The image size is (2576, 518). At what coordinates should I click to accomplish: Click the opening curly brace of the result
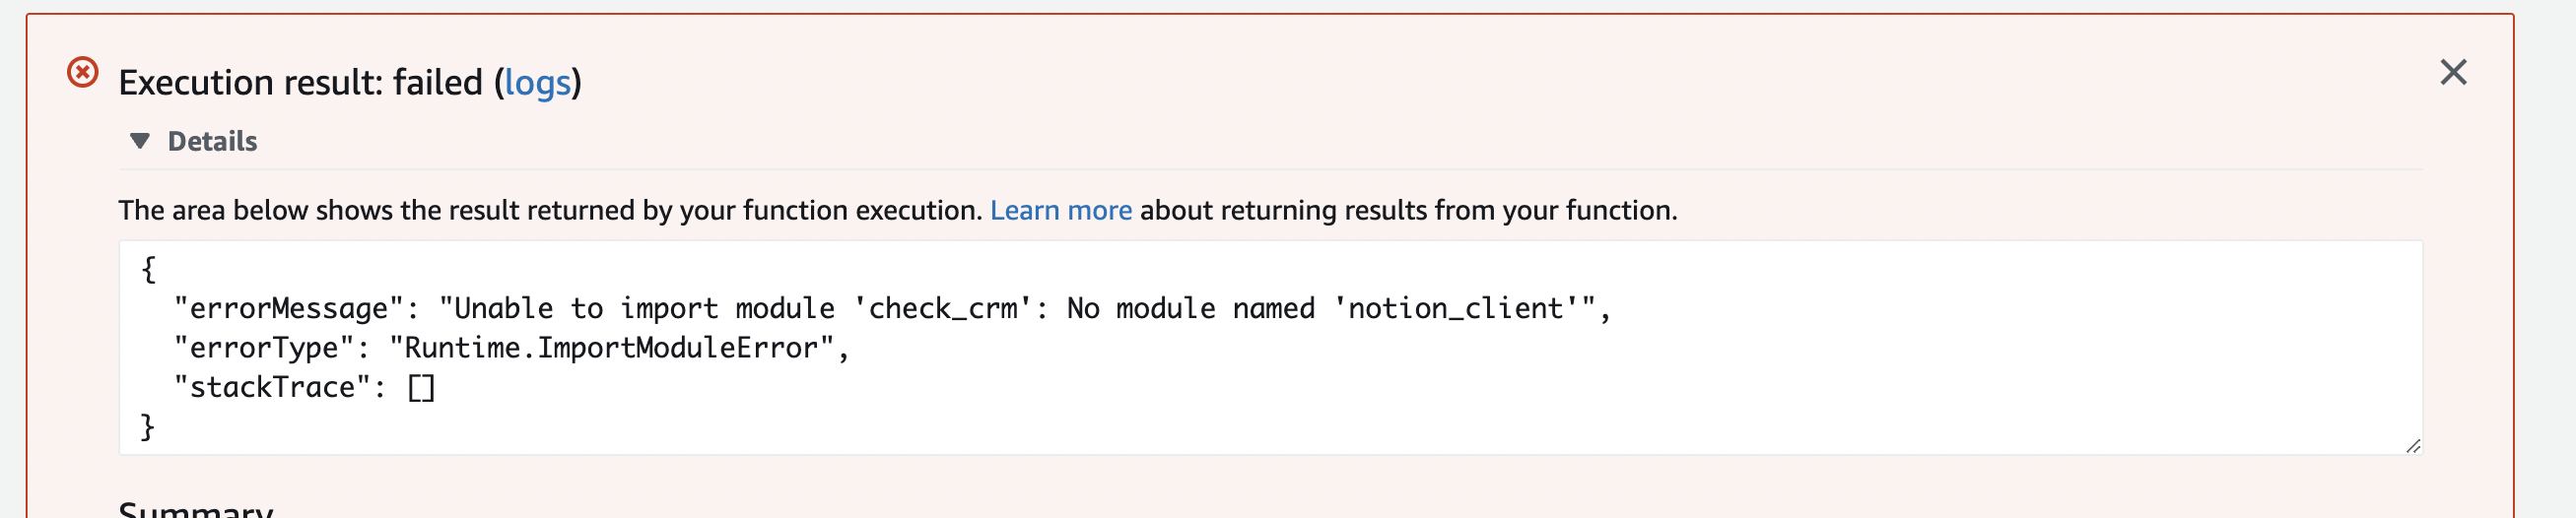[x=149, y=269]
